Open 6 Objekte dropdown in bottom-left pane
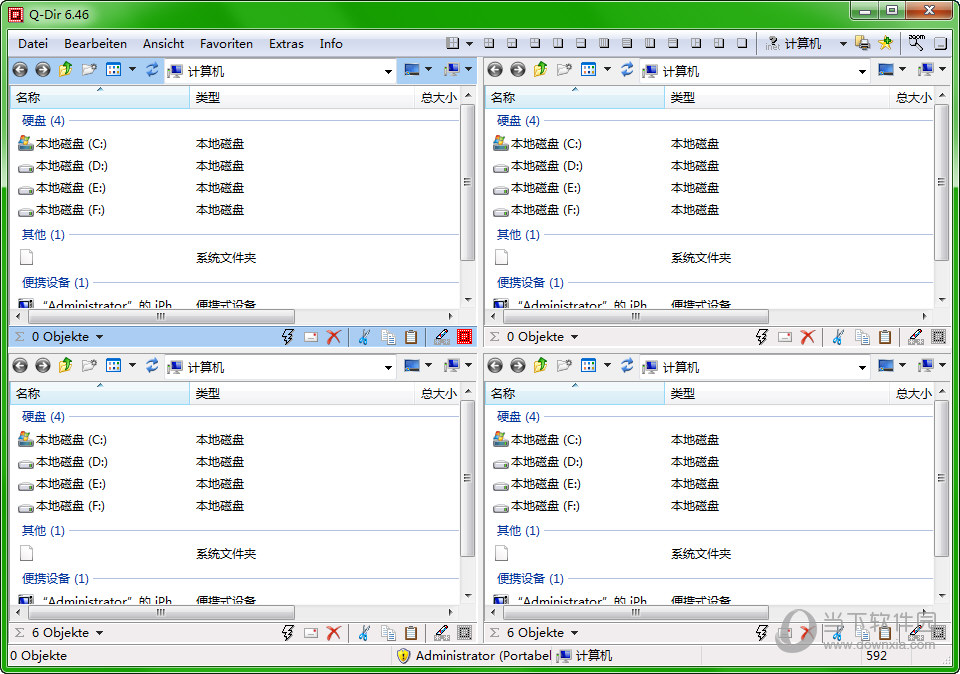The image size is (960, 674). 100,633
